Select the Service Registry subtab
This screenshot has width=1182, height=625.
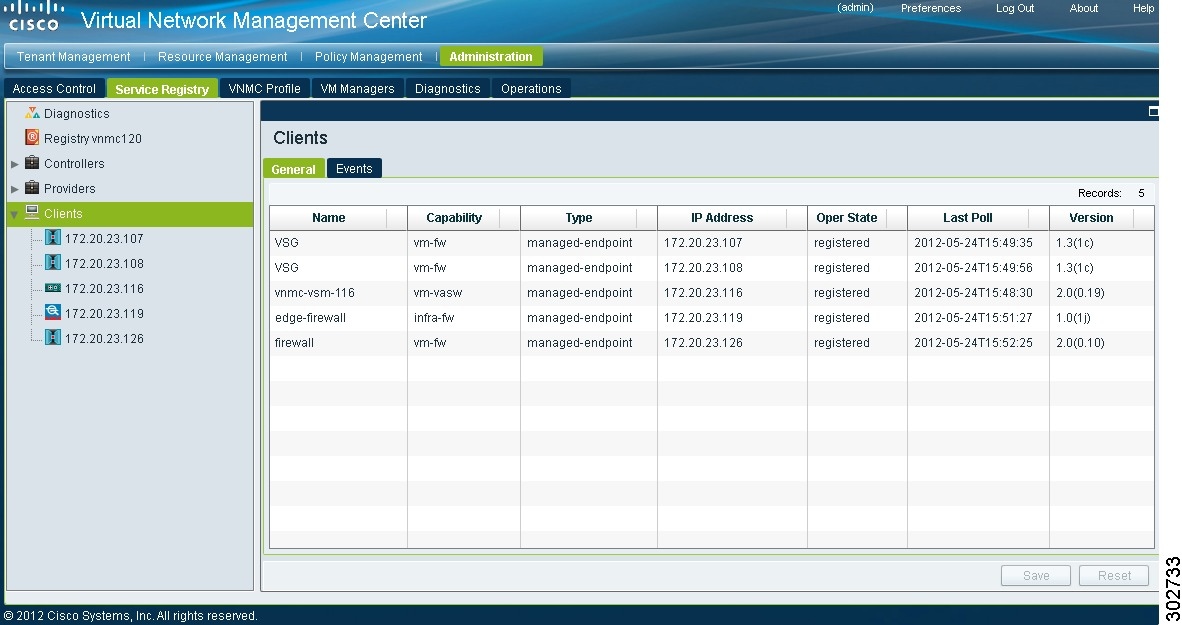coord(162,88)
